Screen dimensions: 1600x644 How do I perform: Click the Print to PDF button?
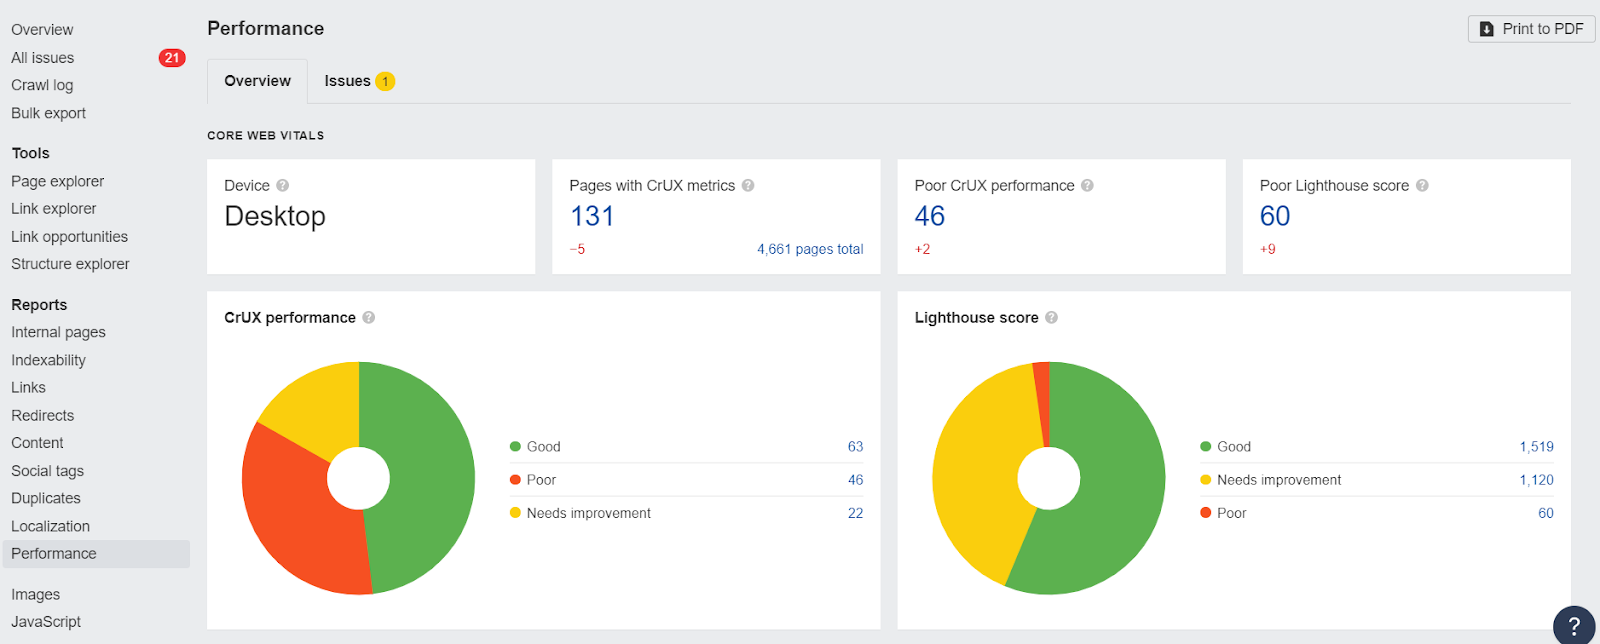(x=1531, y=29)
